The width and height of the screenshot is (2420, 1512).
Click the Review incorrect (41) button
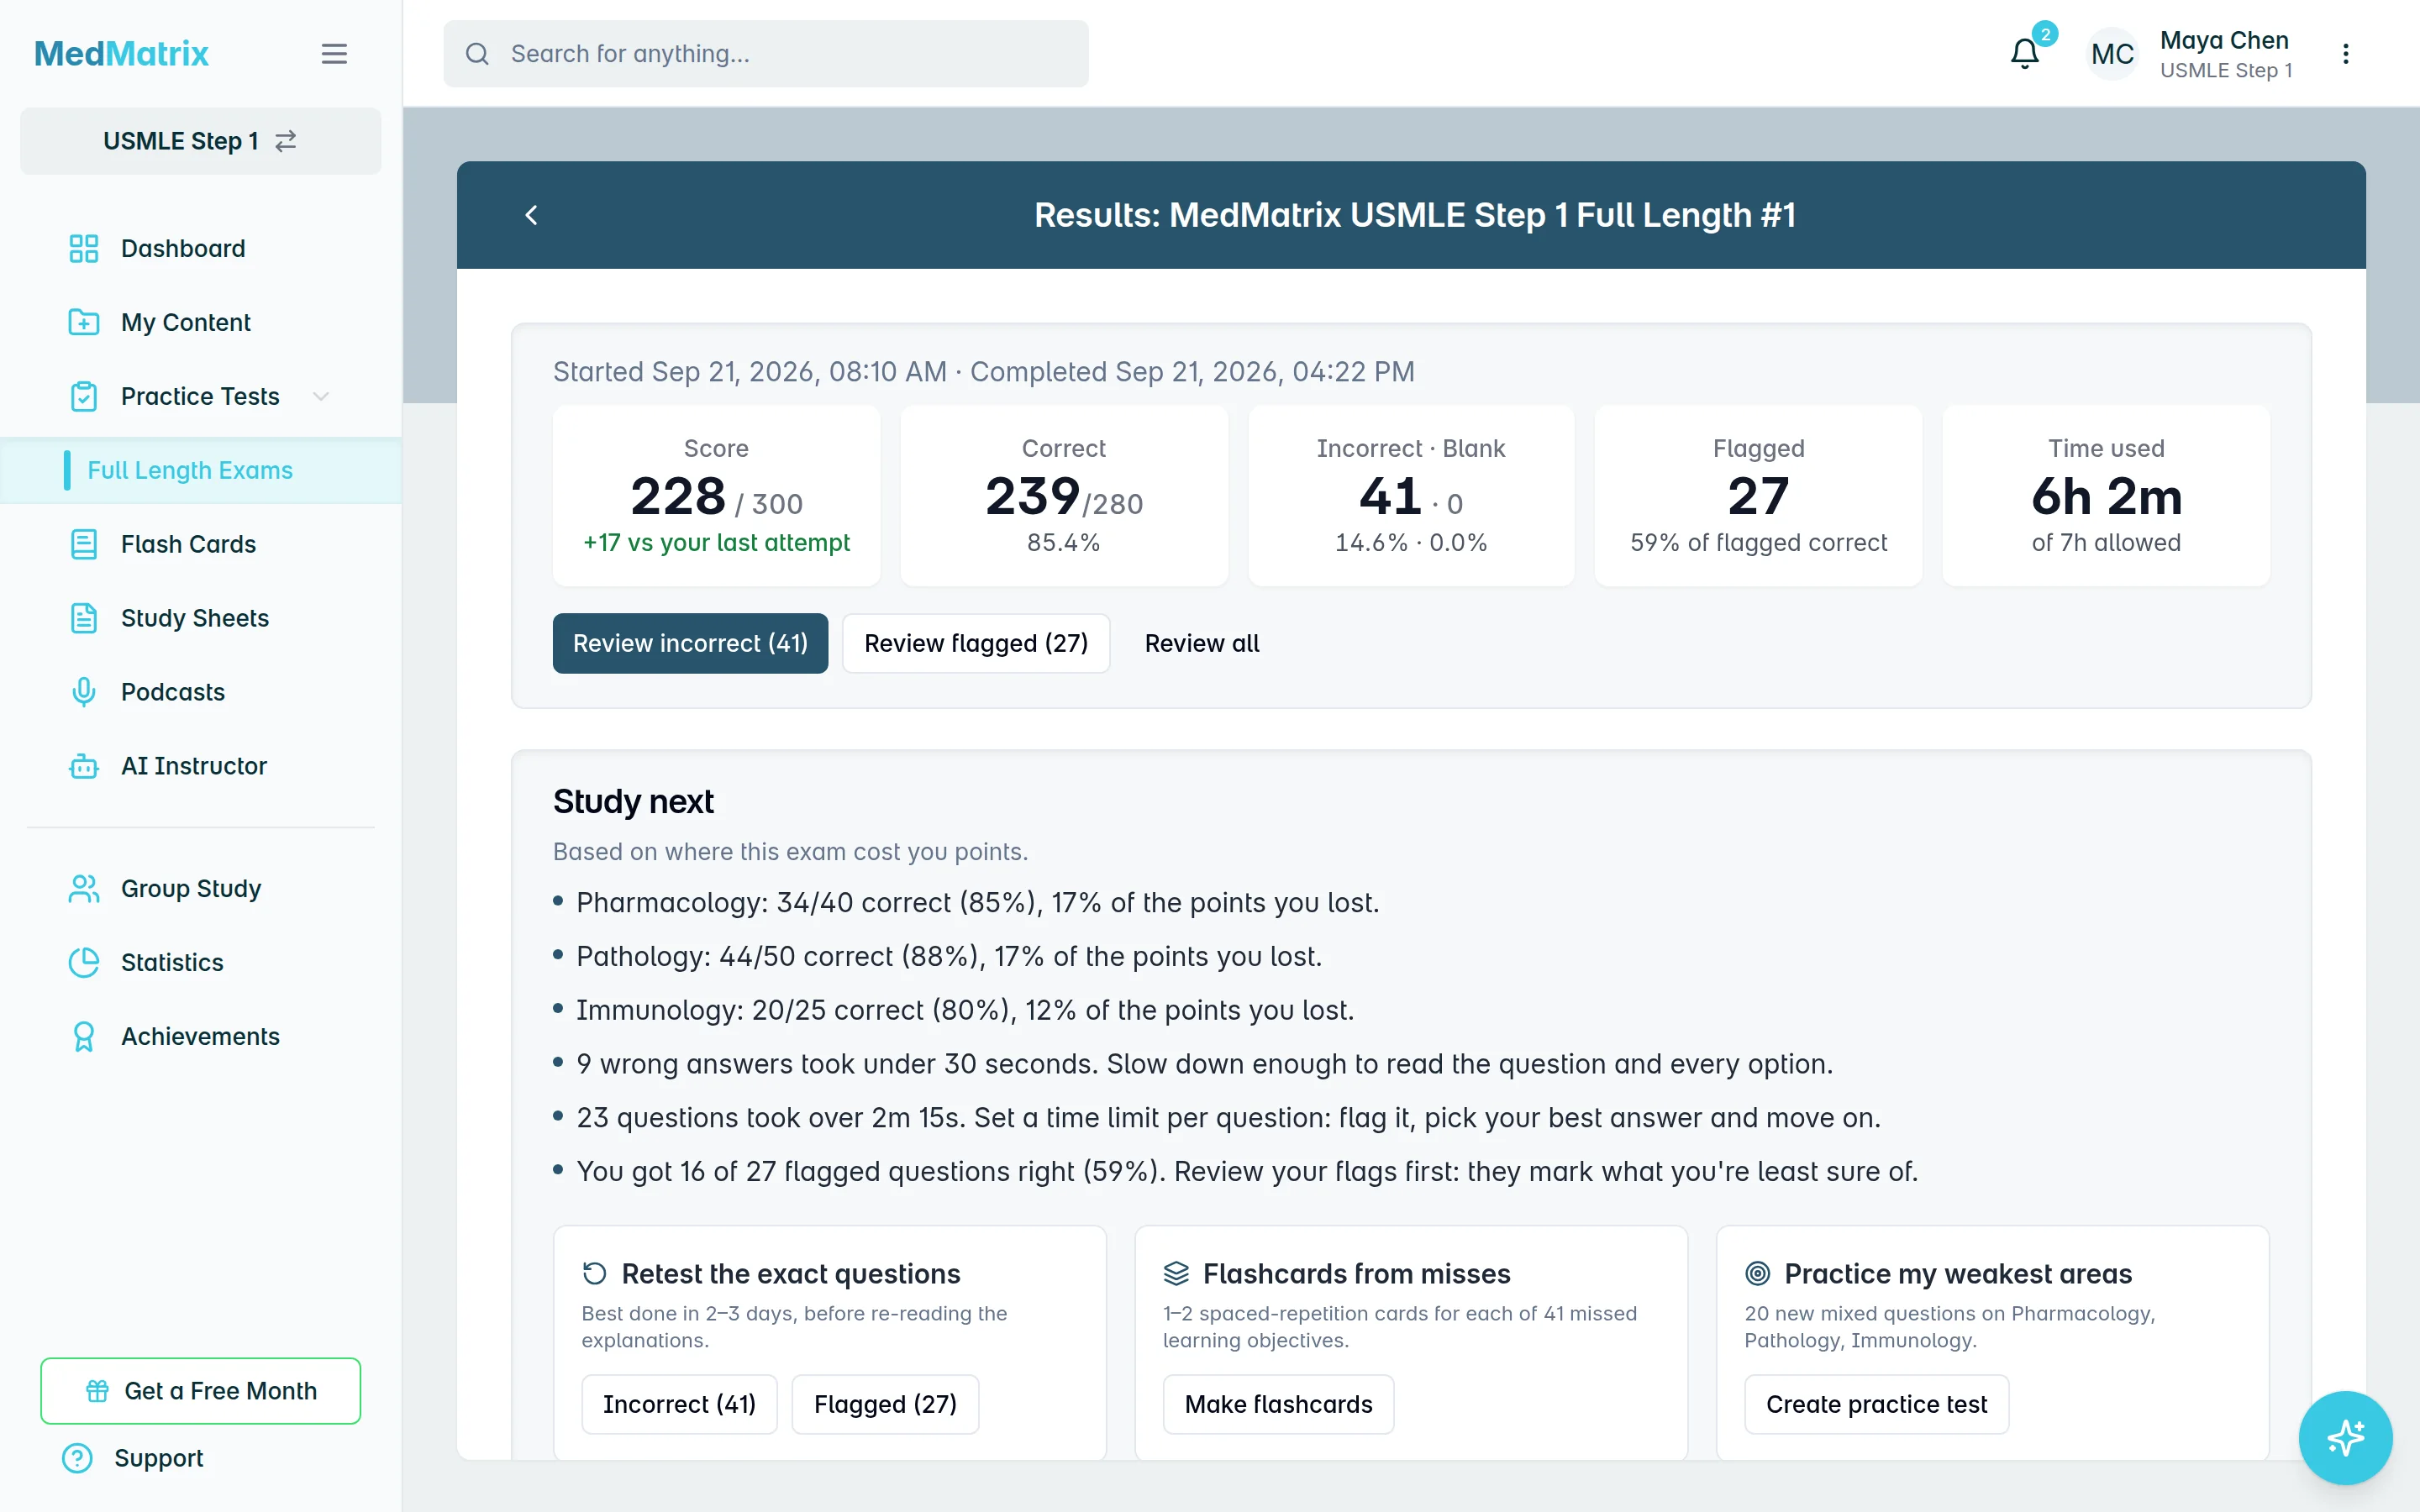coord(690,643)
